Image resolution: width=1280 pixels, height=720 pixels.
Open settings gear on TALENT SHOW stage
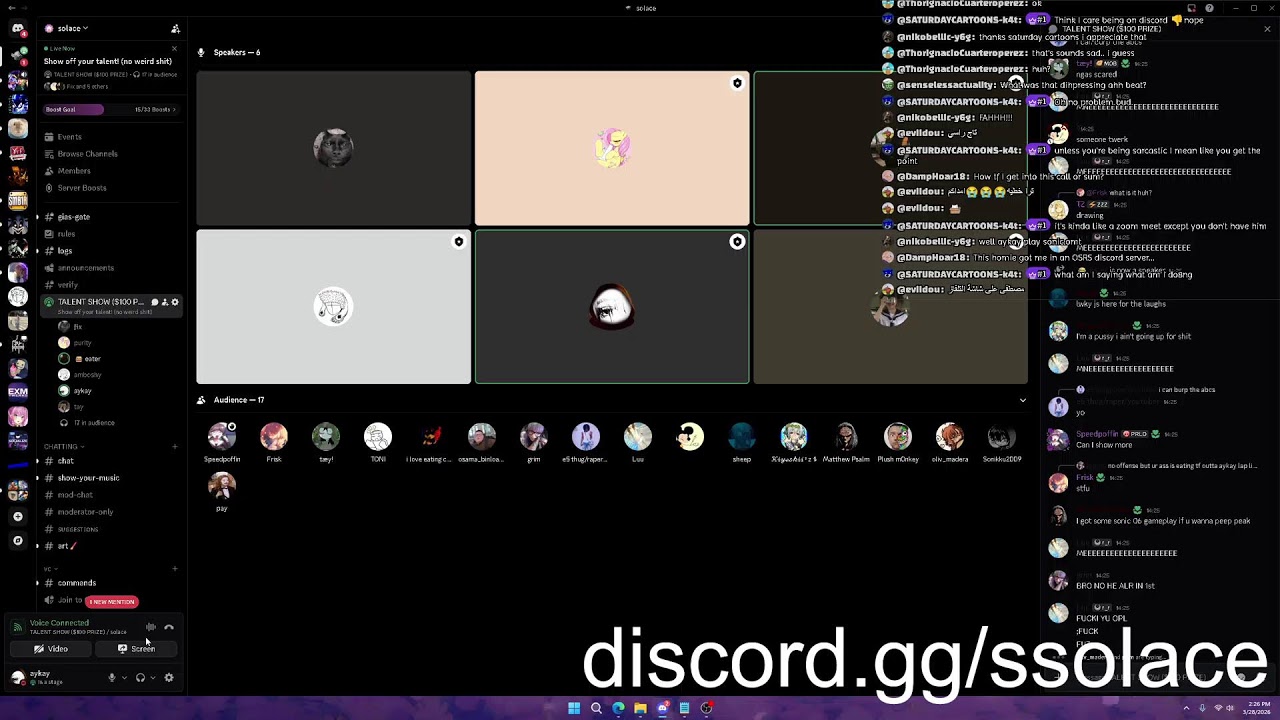coord(175,302)
